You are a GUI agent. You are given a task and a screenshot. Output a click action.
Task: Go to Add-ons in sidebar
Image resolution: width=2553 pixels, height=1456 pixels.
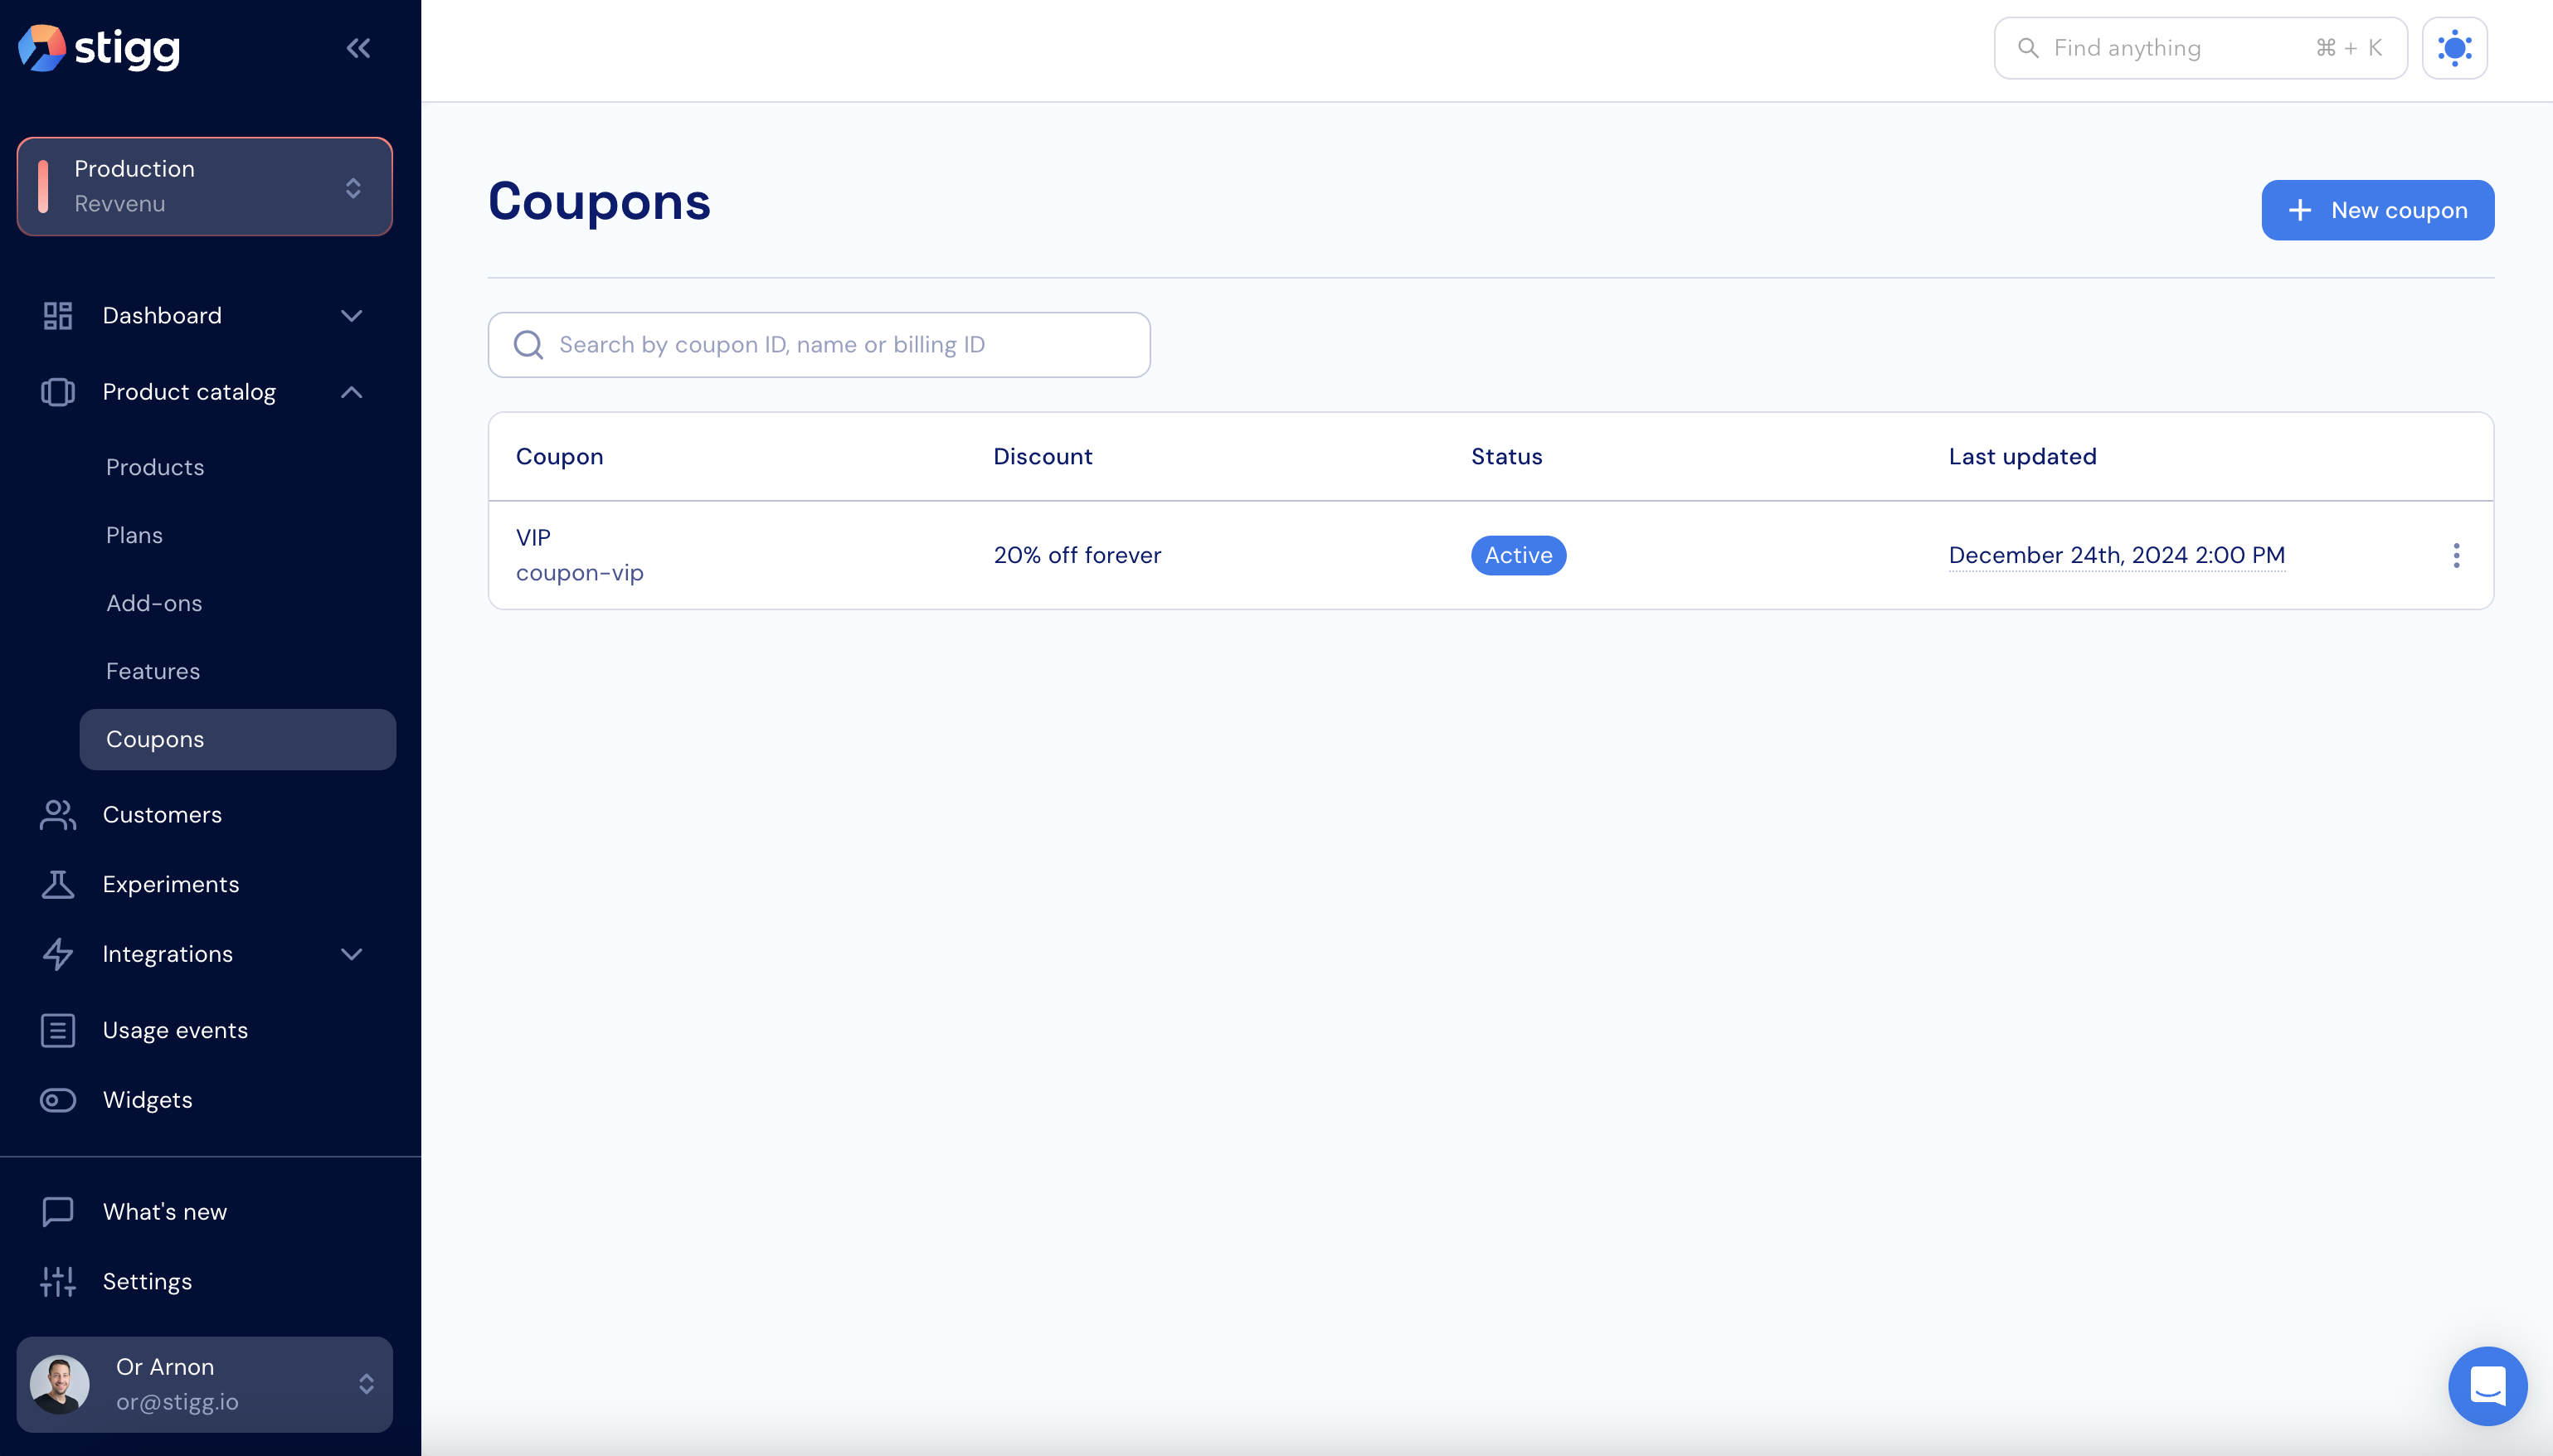point(154,603)
